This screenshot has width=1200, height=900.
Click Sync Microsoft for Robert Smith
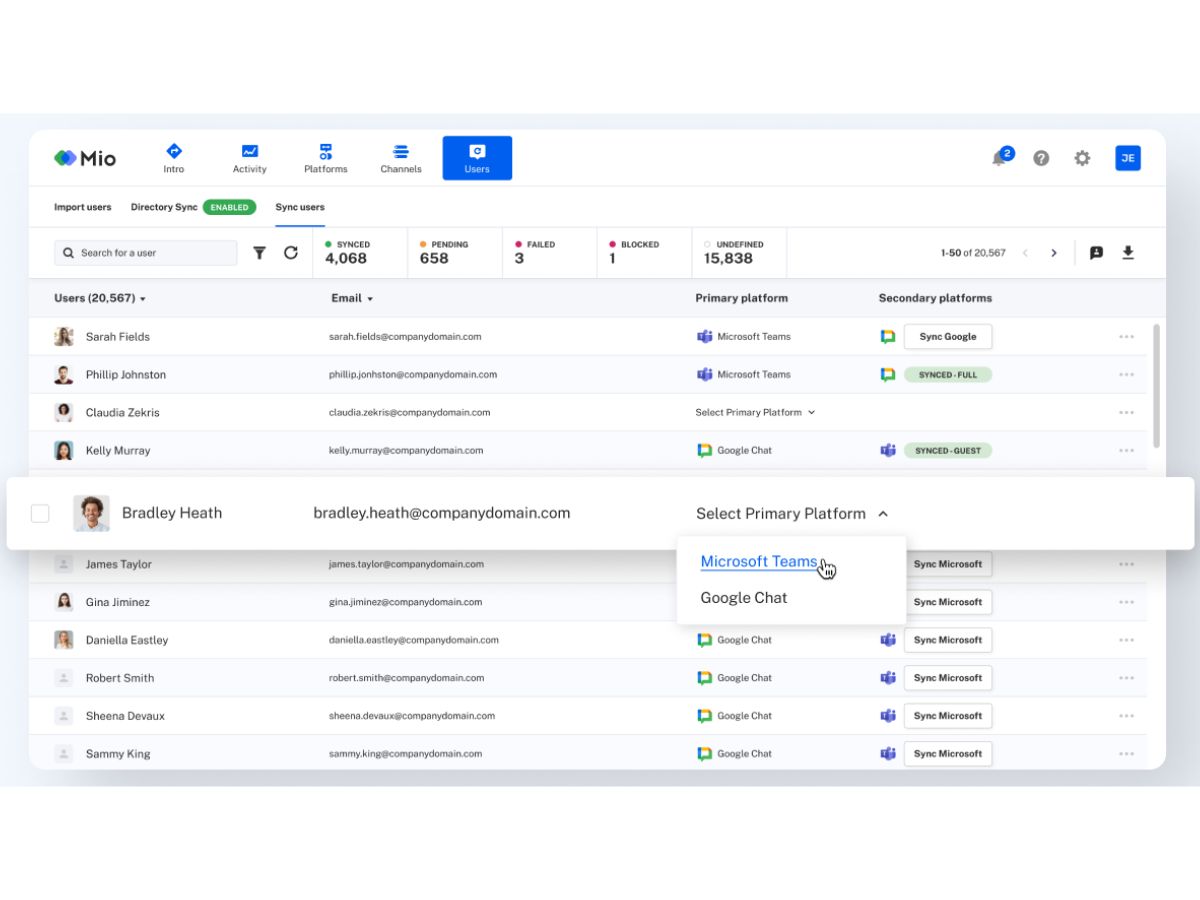coord(948,678)
